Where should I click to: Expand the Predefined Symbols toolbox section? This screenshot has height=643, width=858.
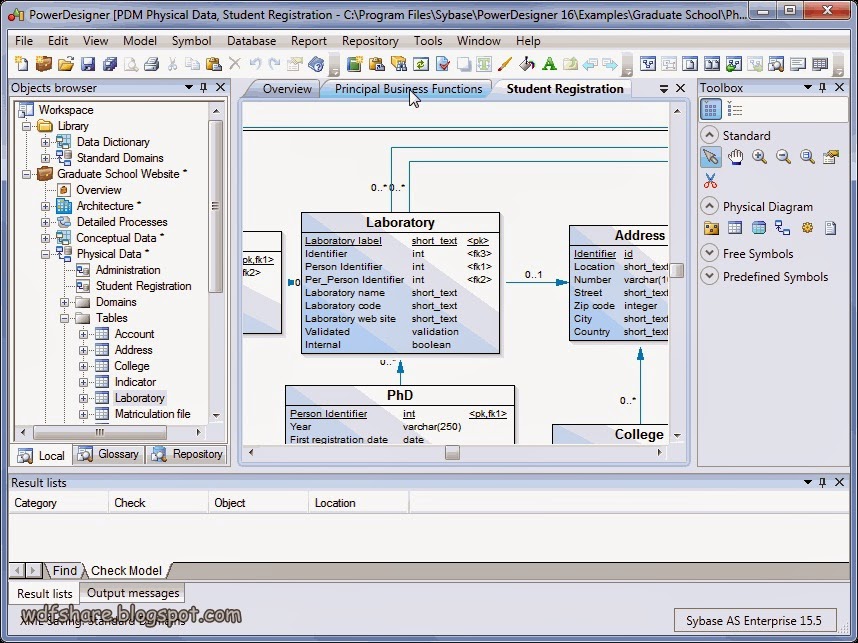[709, 276]
